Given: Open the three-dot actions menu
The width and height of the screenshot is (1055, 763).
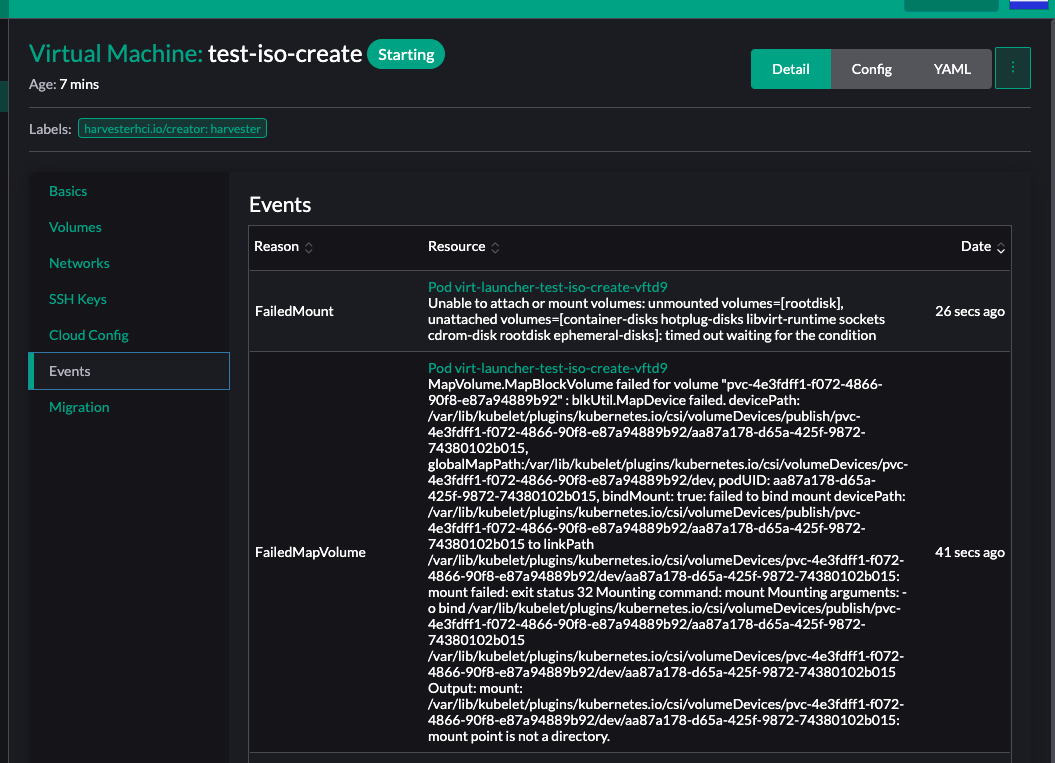Looking at the screenshot, I should pyautogui.click(x=1013, y=68).
